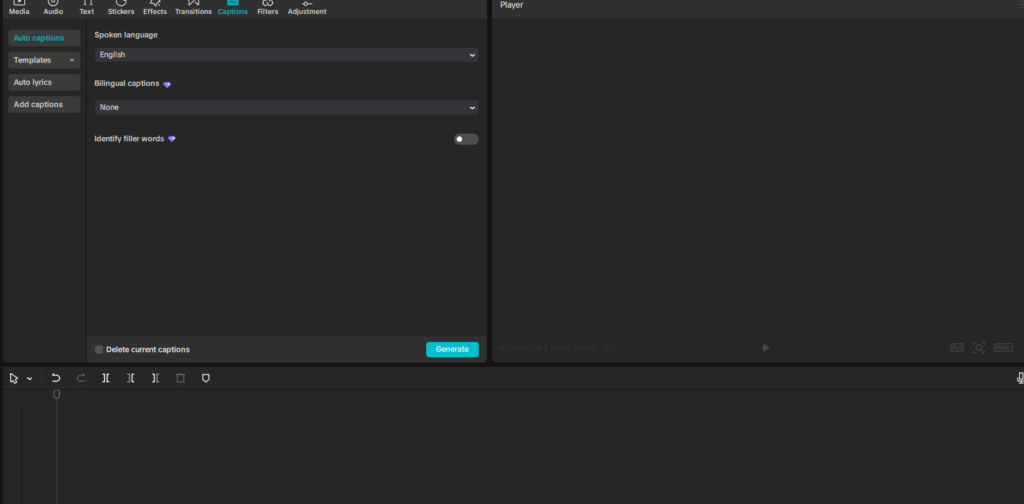
Task: Click the shield-shaped marker icon
Action: (x=206, y=379)
